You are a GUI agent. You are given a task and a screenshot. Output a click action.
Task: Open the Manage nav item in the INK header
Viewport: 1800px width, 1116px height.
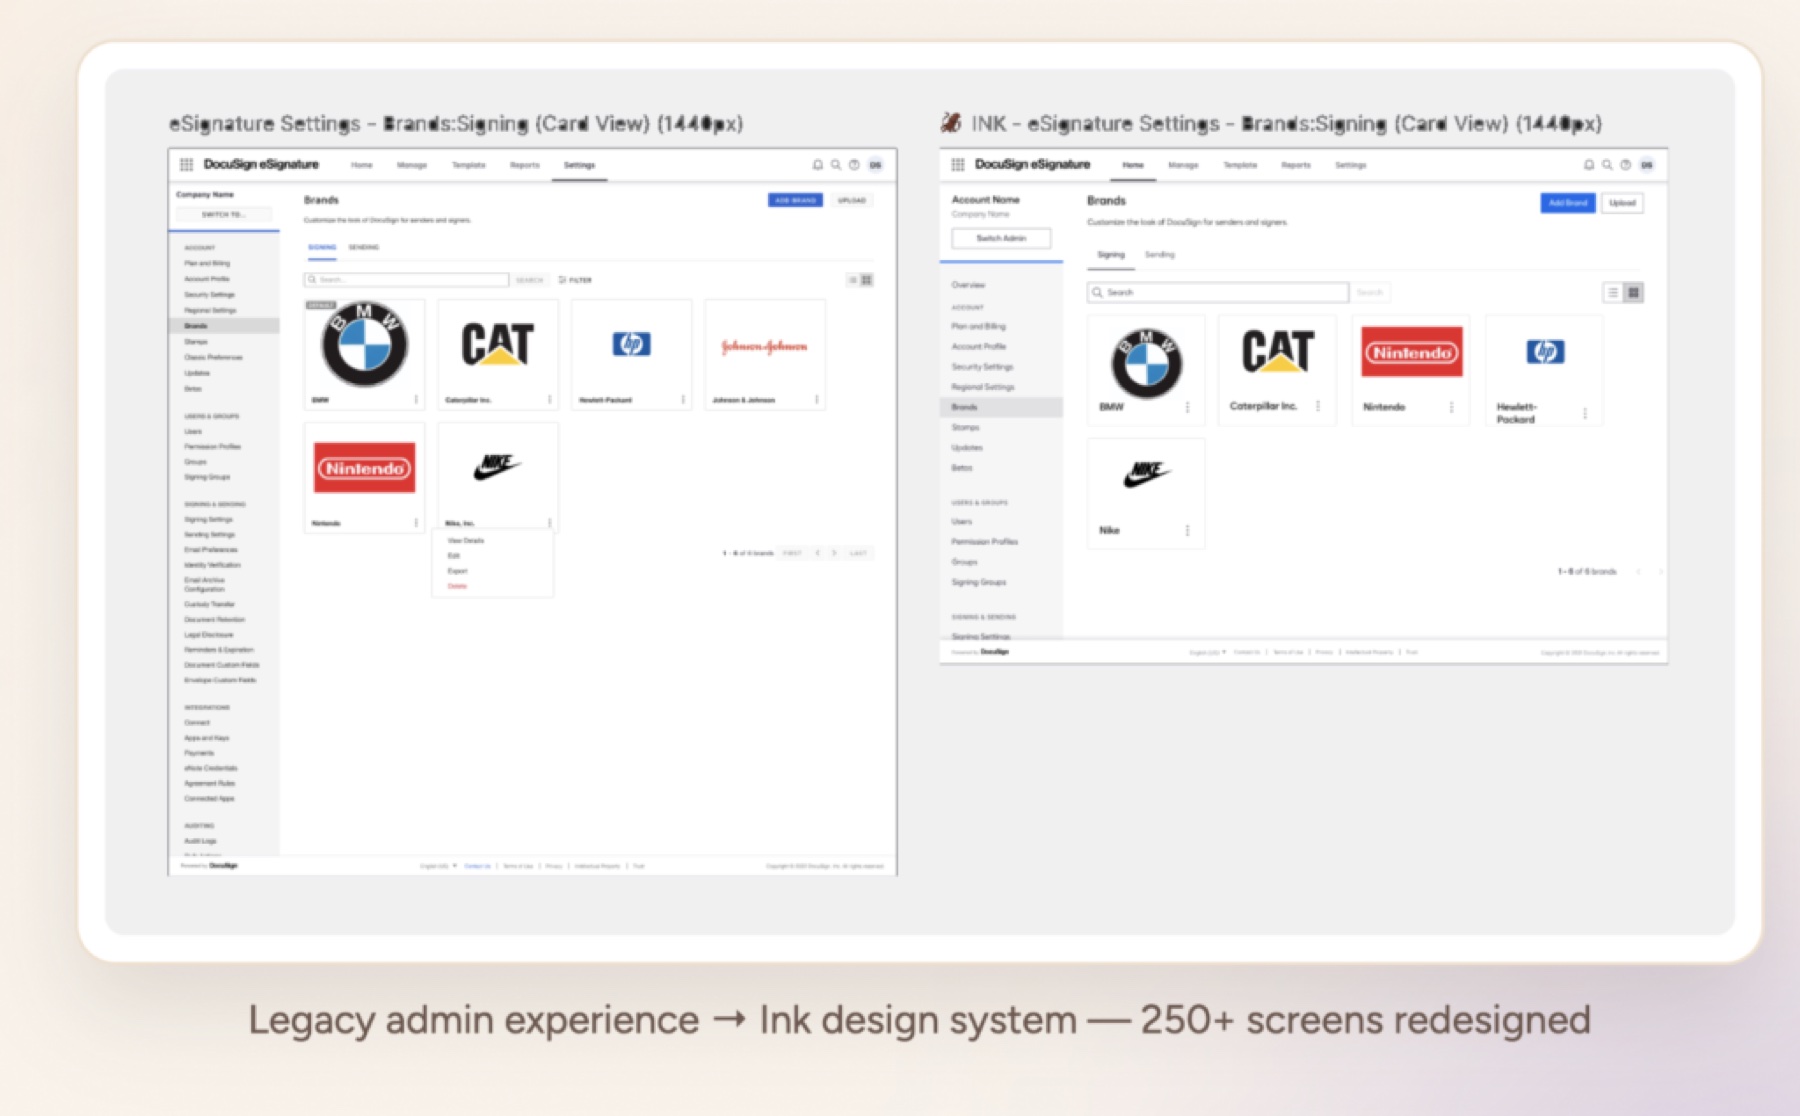[x=1183, y=165]
